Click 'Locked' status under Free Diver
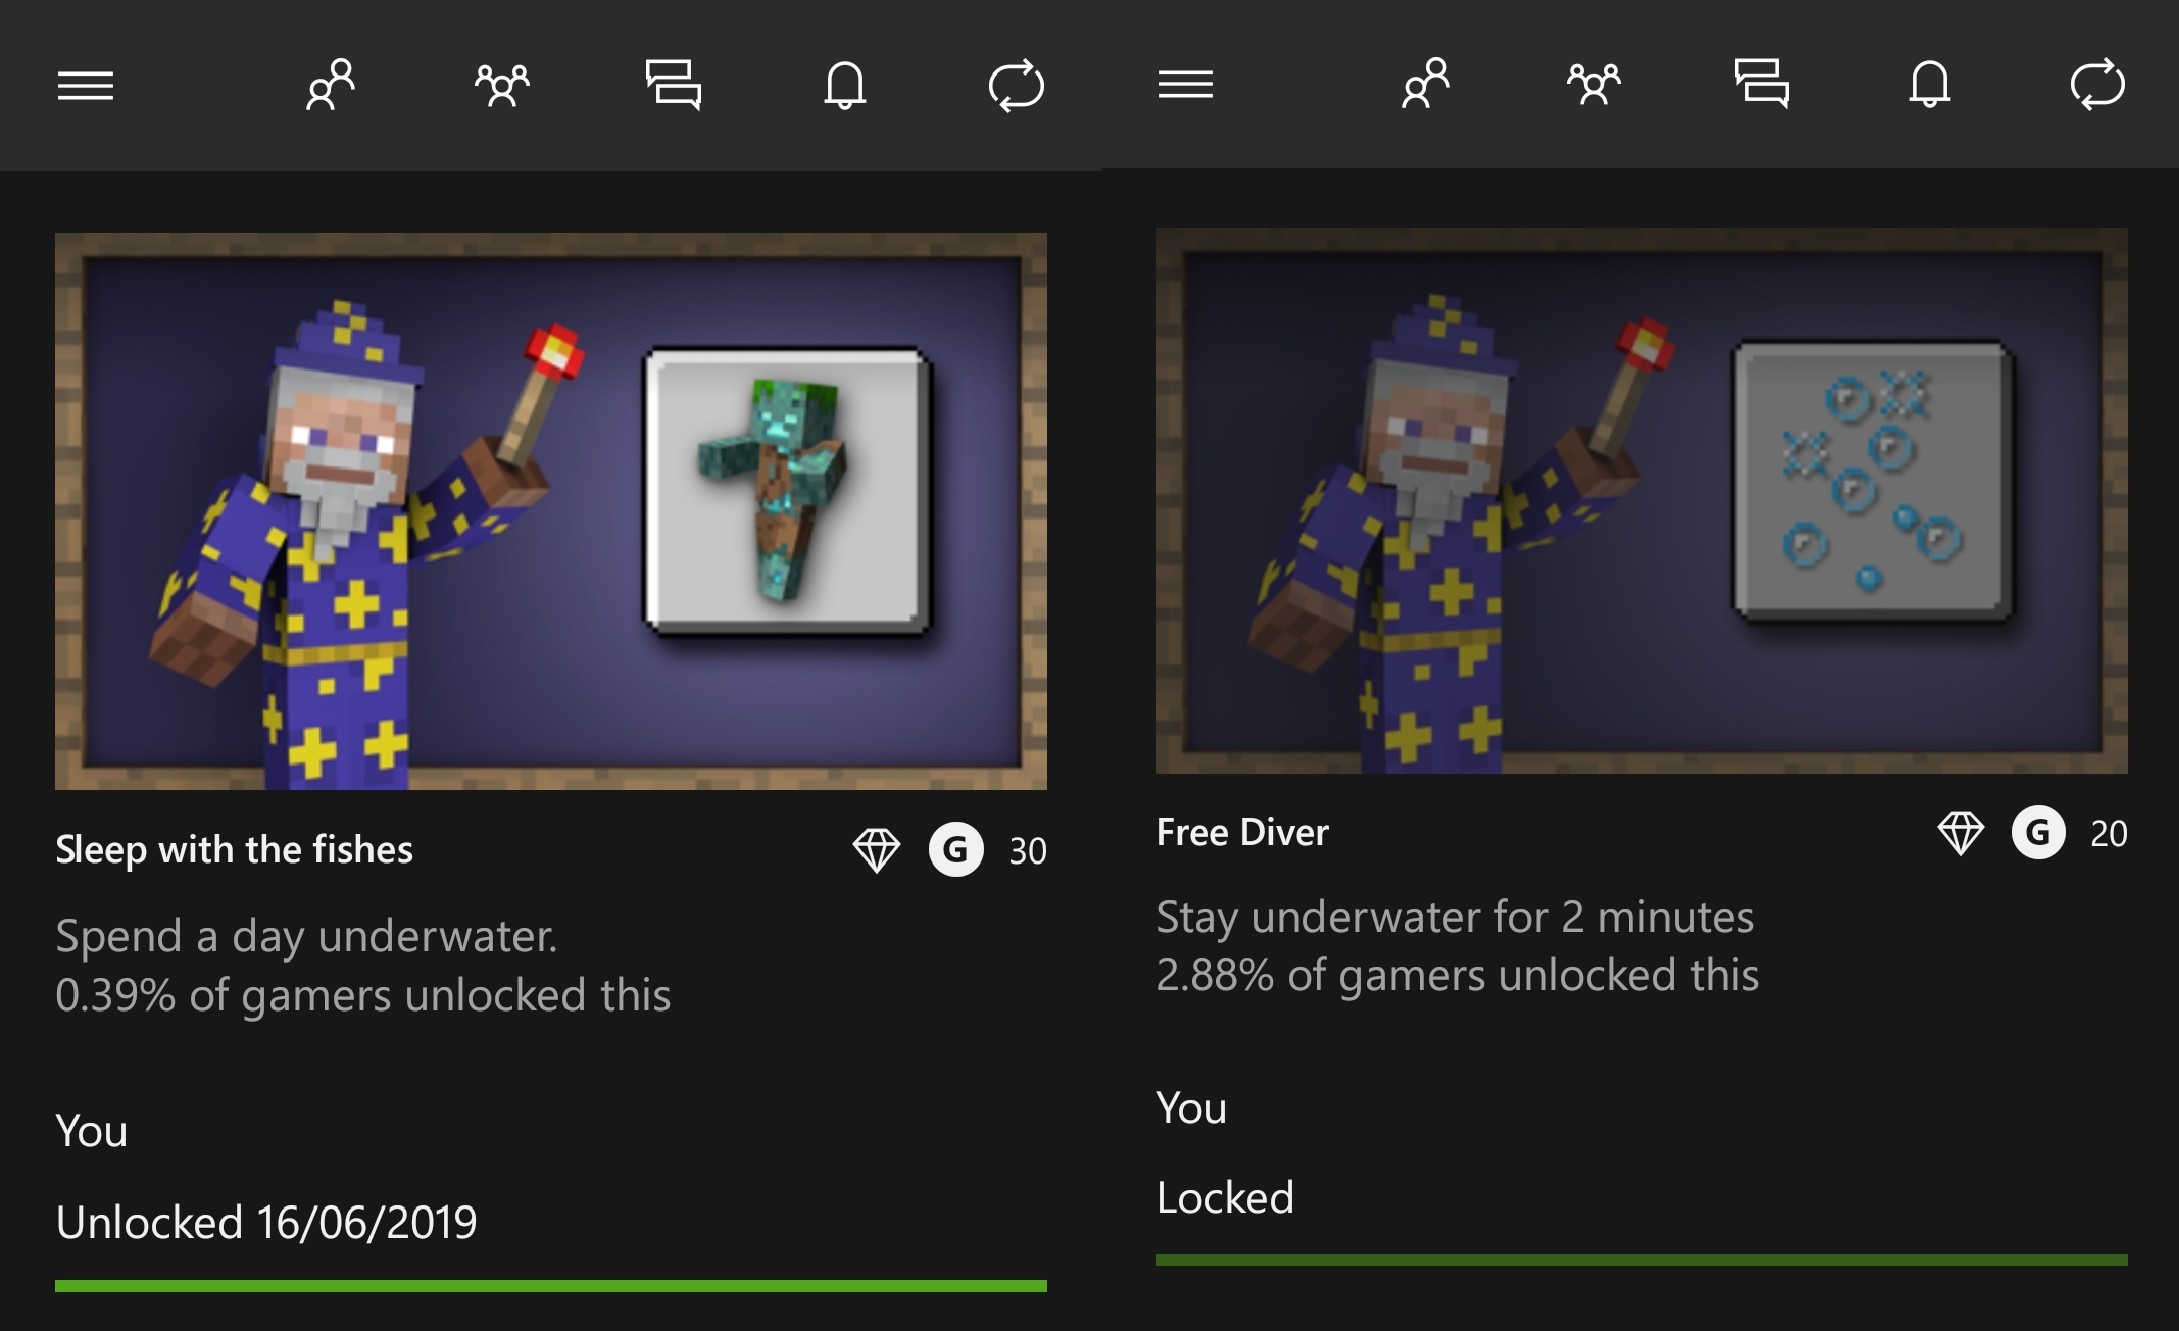 [1225, 1198]
